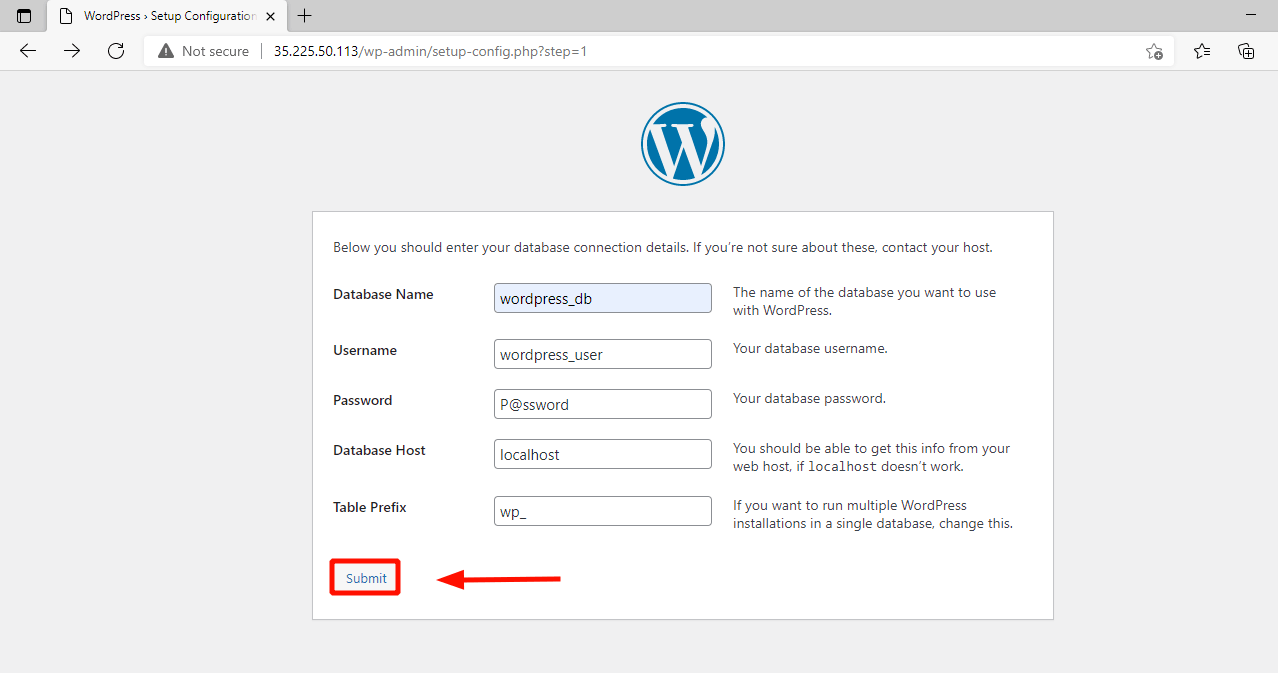Viewport: 1278px width, 673px height.
Task: Submit the database connection details
Action: 366,578
